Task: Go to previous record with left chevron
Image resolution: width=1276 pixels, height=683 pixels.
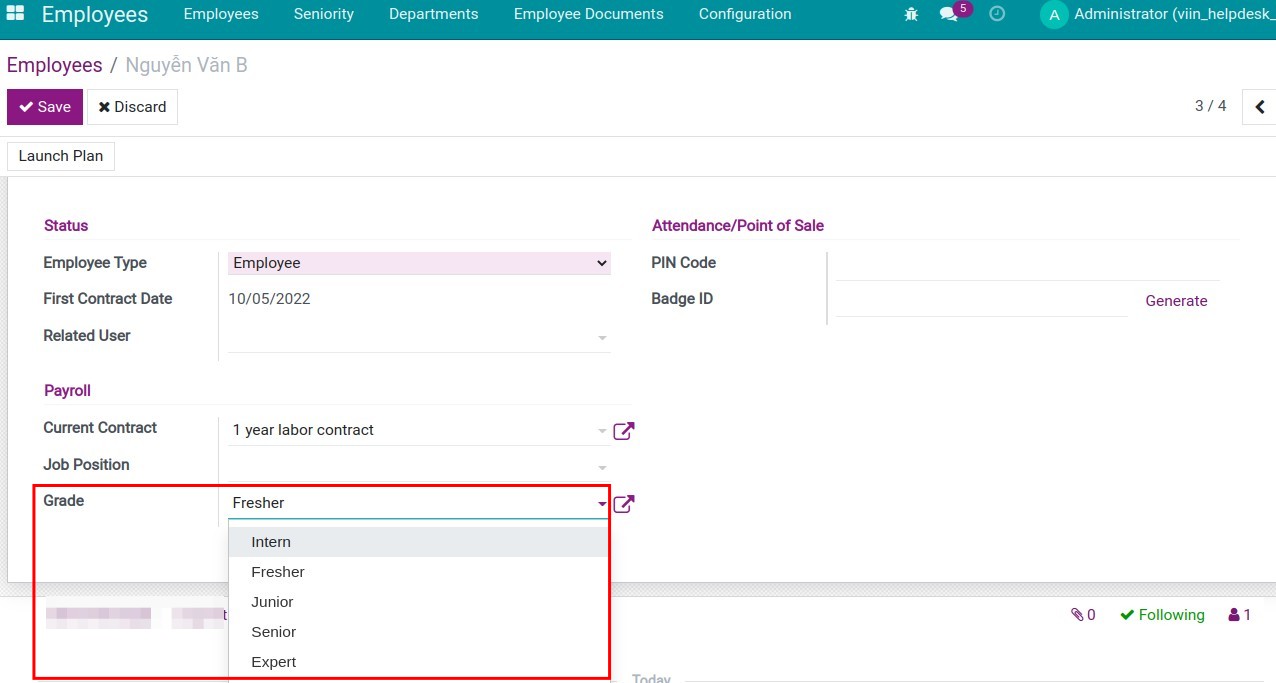Action: pos(1258,106)
